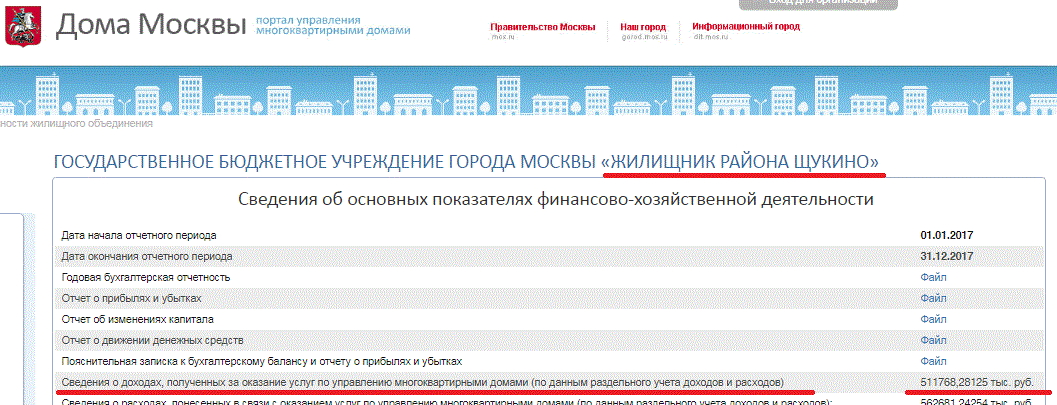Screen dimensions: 1057x405
Task: Open the Информационный город link
Action: pos(746,27)
